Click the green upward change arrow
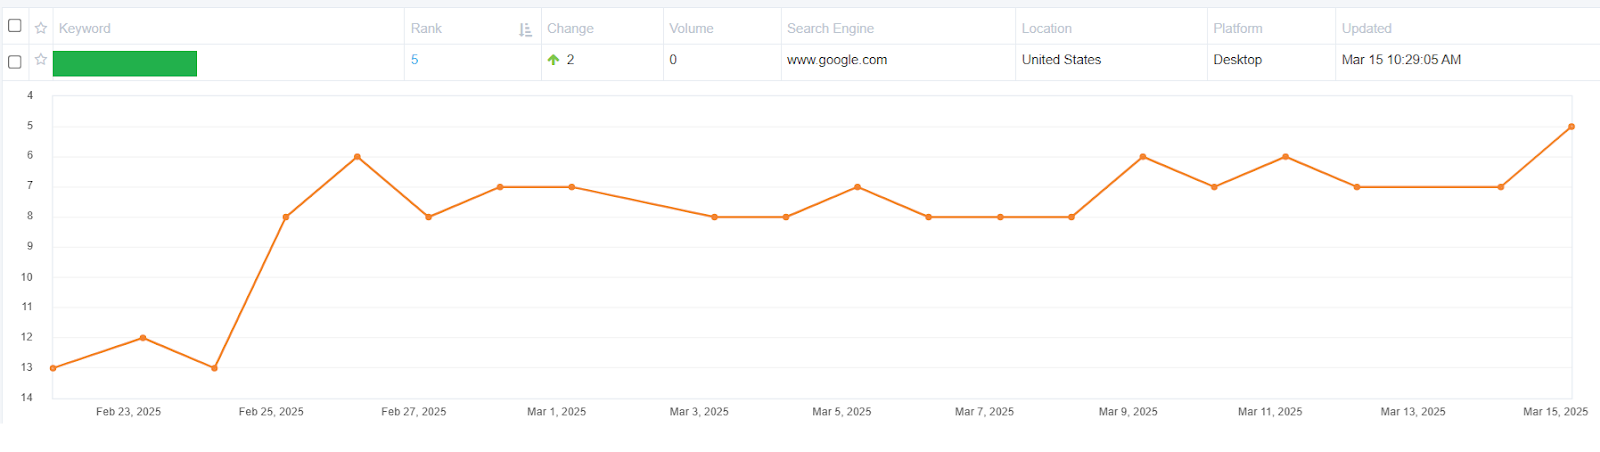Image resolution: width=1600 pixels, height=452 pixels. click(553, 60)
